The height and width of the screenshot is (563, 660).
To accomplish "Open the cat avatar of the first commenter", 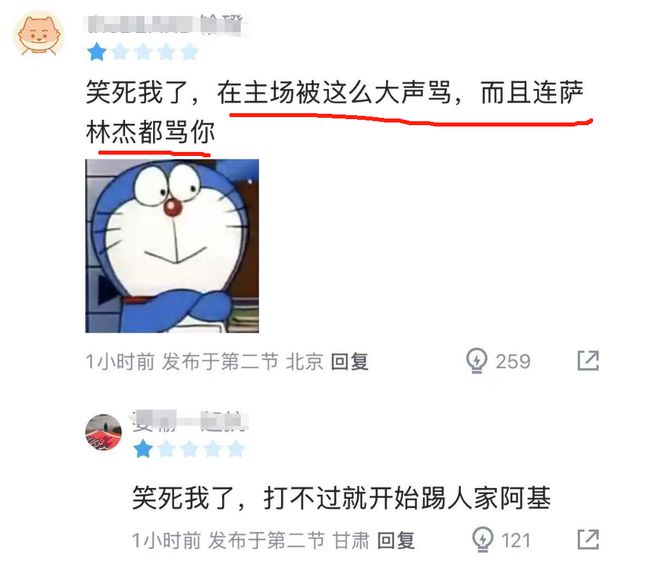I will [39, 35].
